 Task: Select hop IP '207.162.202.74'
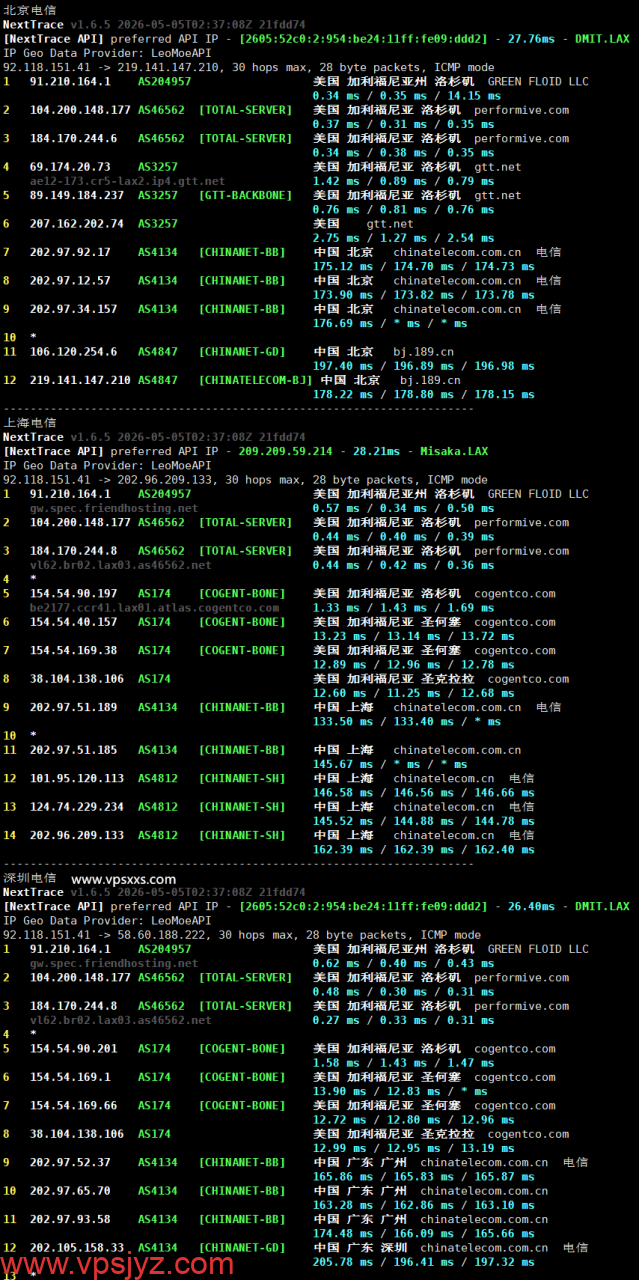77,224
